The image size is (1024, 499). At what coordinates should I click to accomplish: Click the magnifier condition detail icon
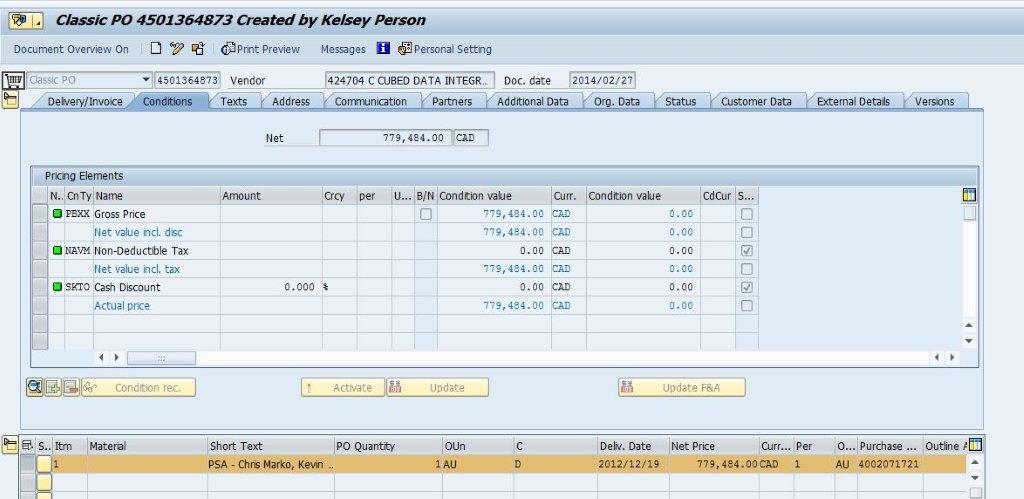[x=35, y=388]
